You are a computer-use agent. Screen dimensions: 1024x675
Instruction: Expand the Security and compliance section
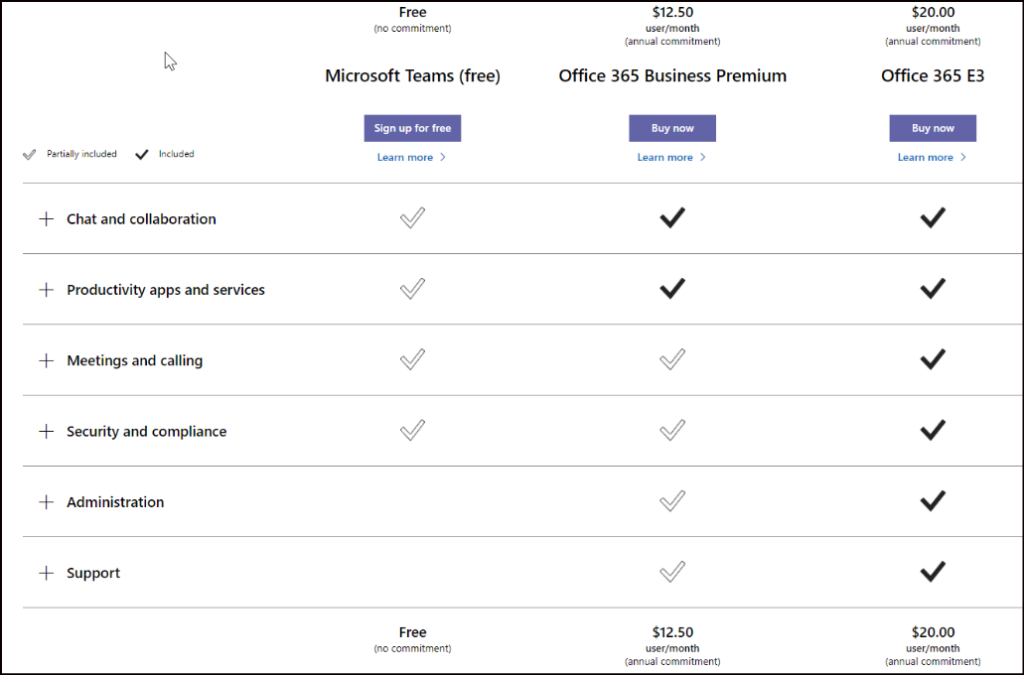(46, 431)
